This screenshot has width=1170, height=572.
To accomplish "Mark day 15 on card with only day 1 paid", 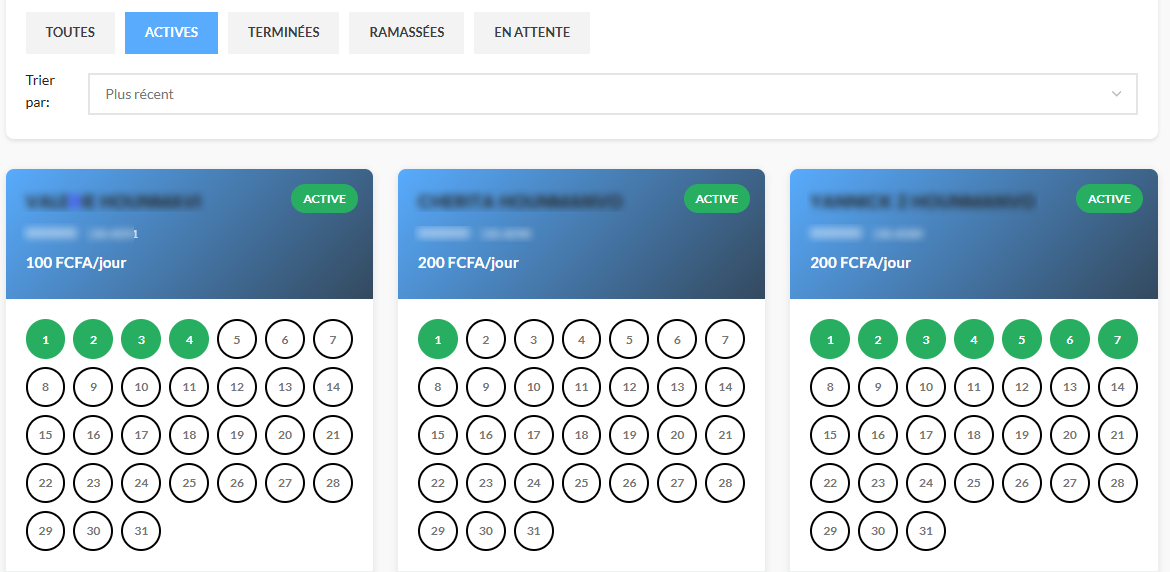I will [x=438, y=435].
